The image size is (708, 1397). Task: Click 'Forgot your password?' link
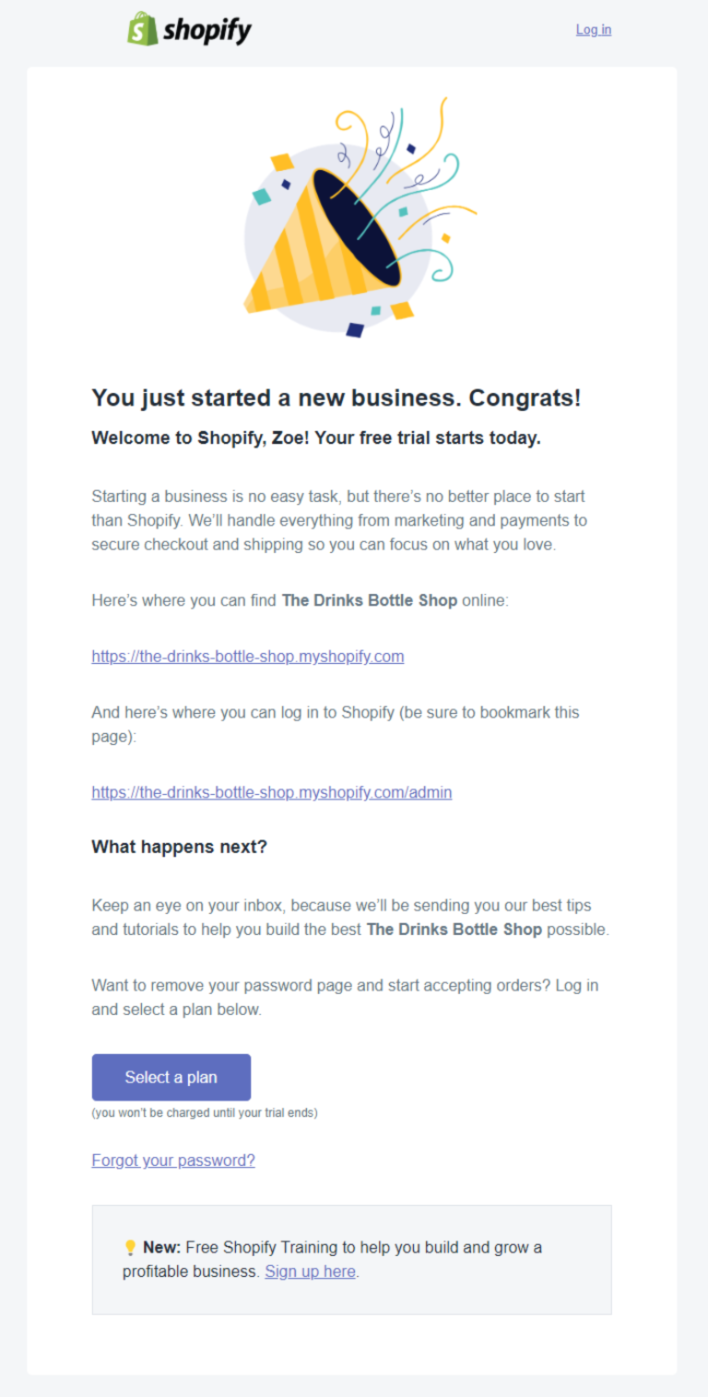point(172,1160)
